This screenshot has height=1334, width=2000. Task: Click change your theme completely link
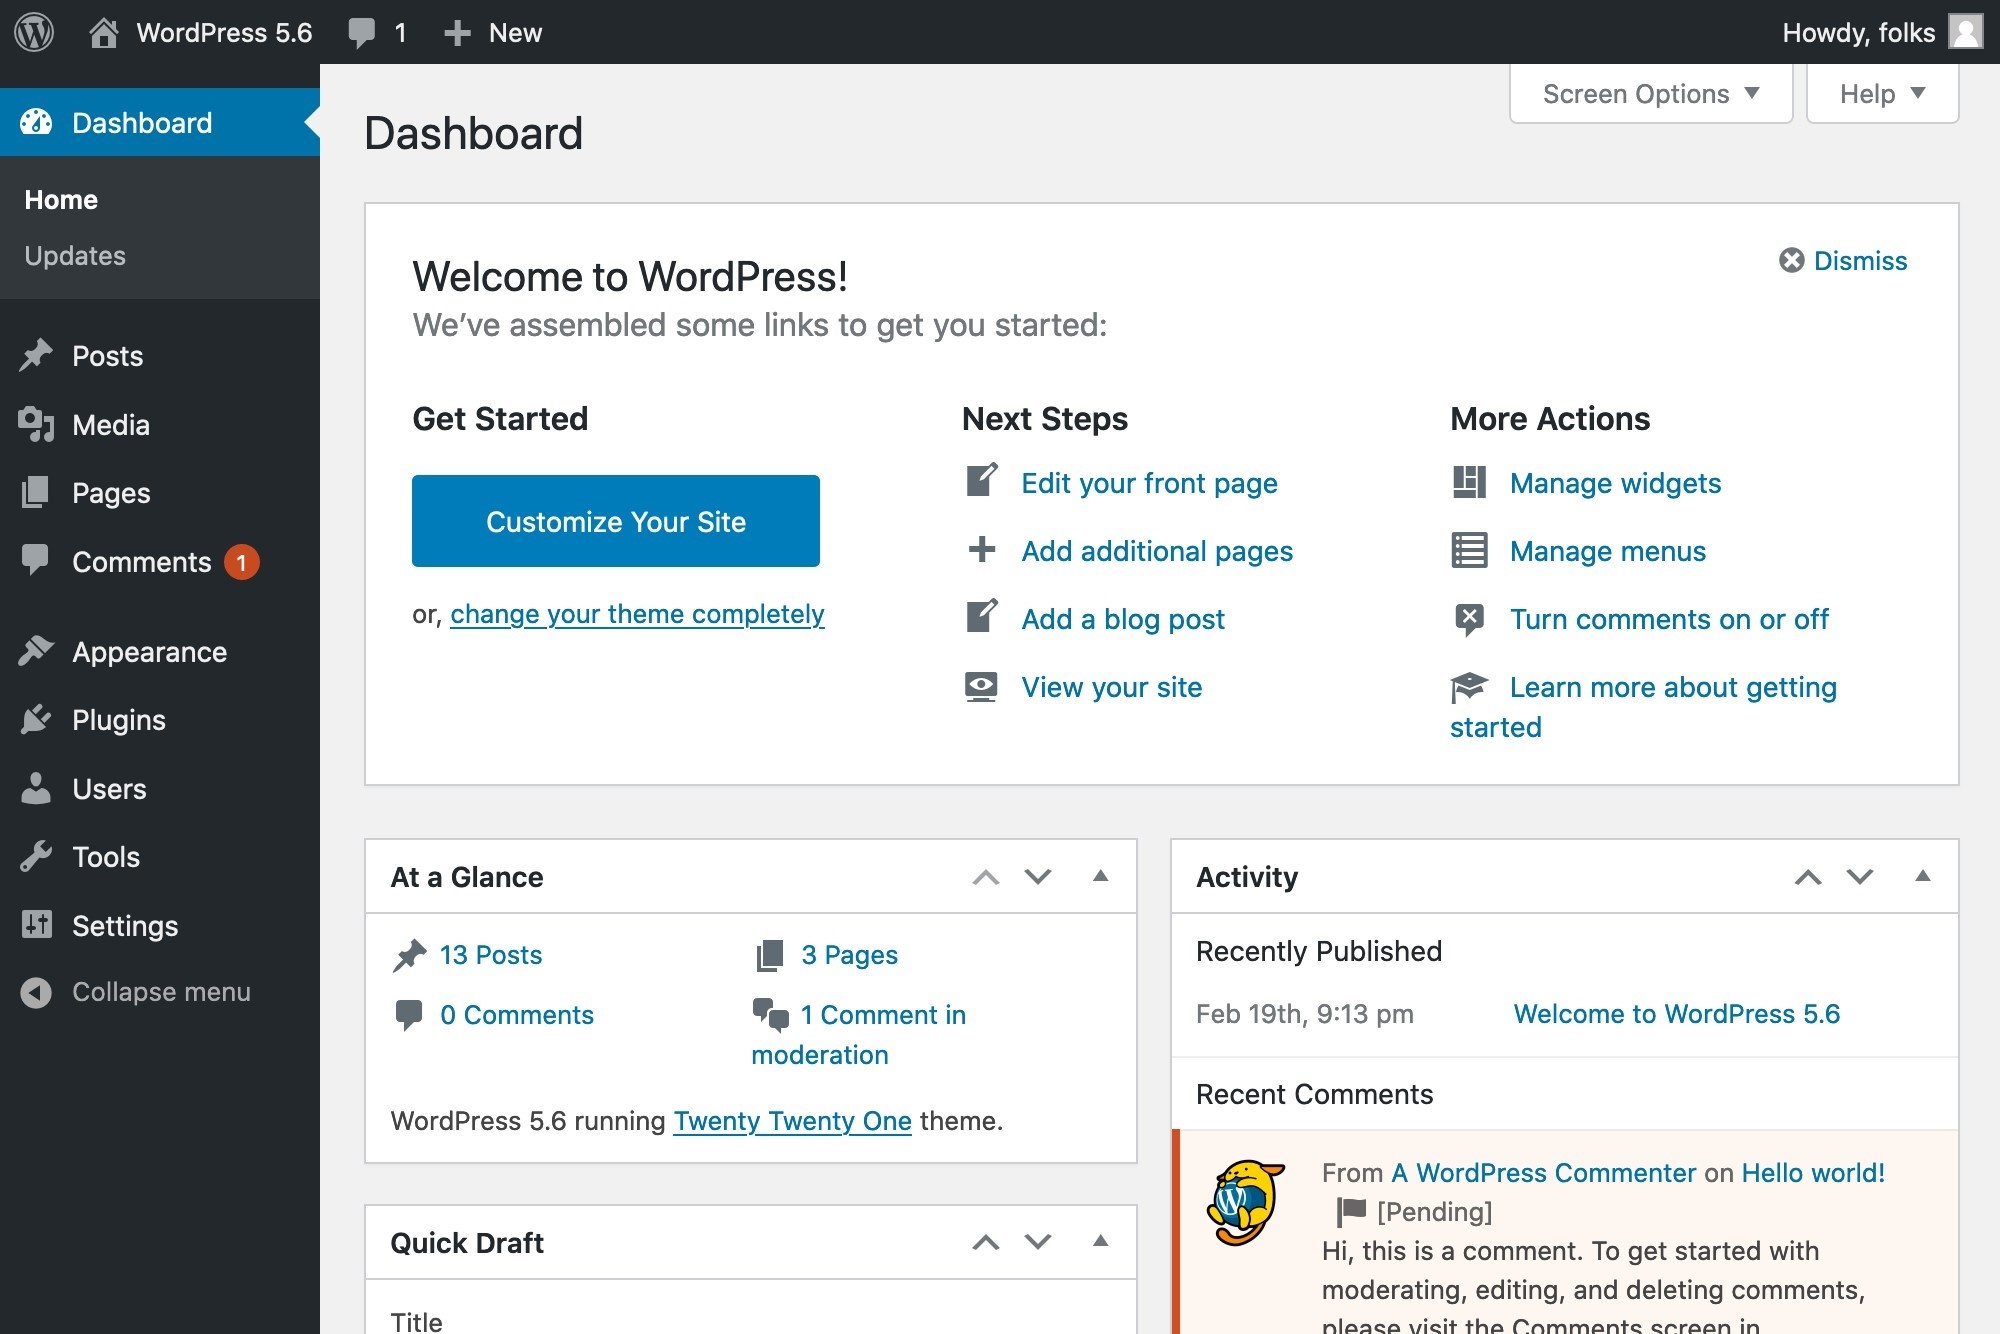pyautogui.click(x=637, y=612)
